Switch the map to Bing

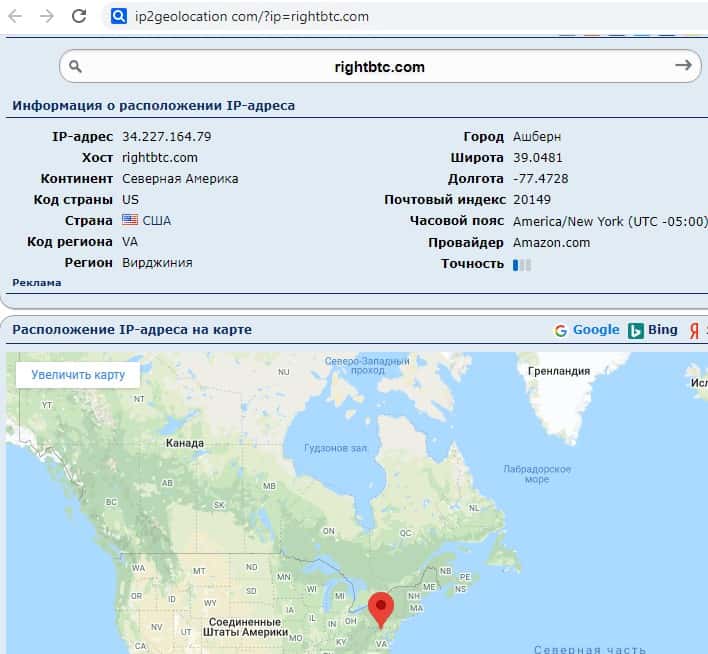662,330
